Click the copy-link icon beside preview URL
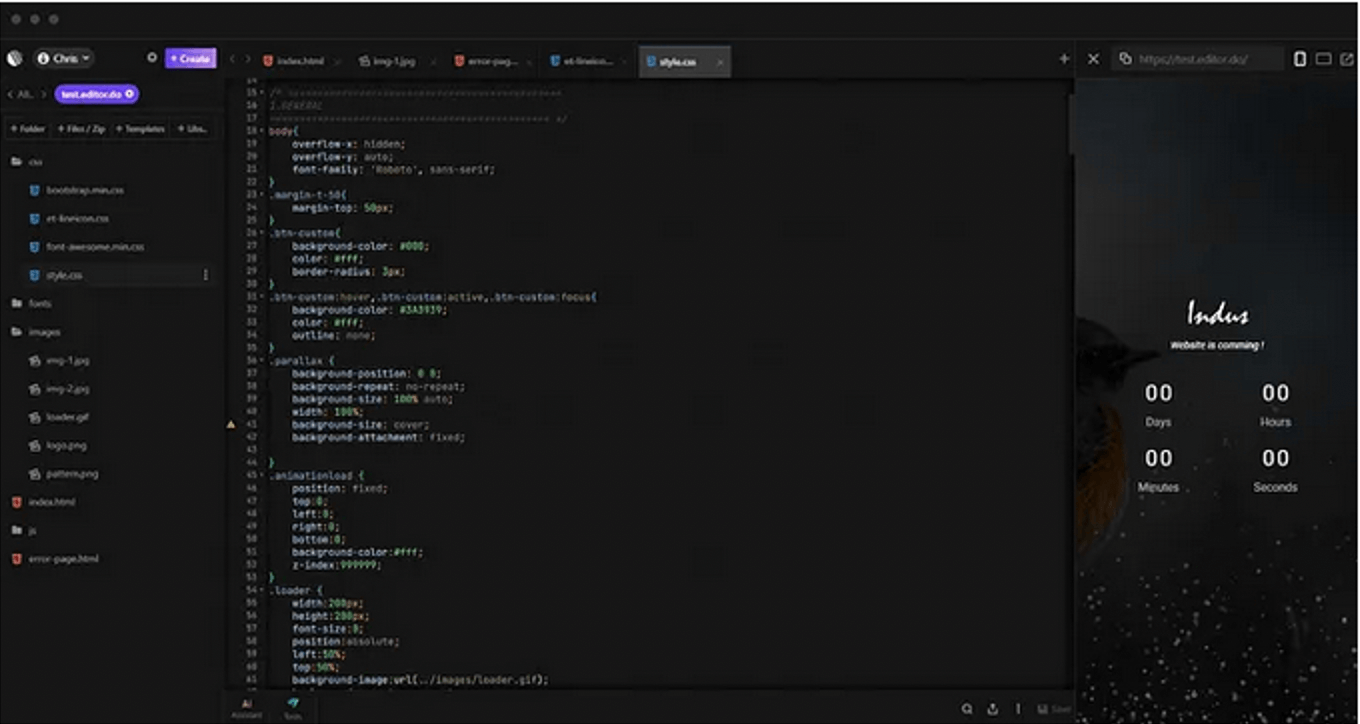This screenshot has width=1360, height=724. pos(1125,59)
